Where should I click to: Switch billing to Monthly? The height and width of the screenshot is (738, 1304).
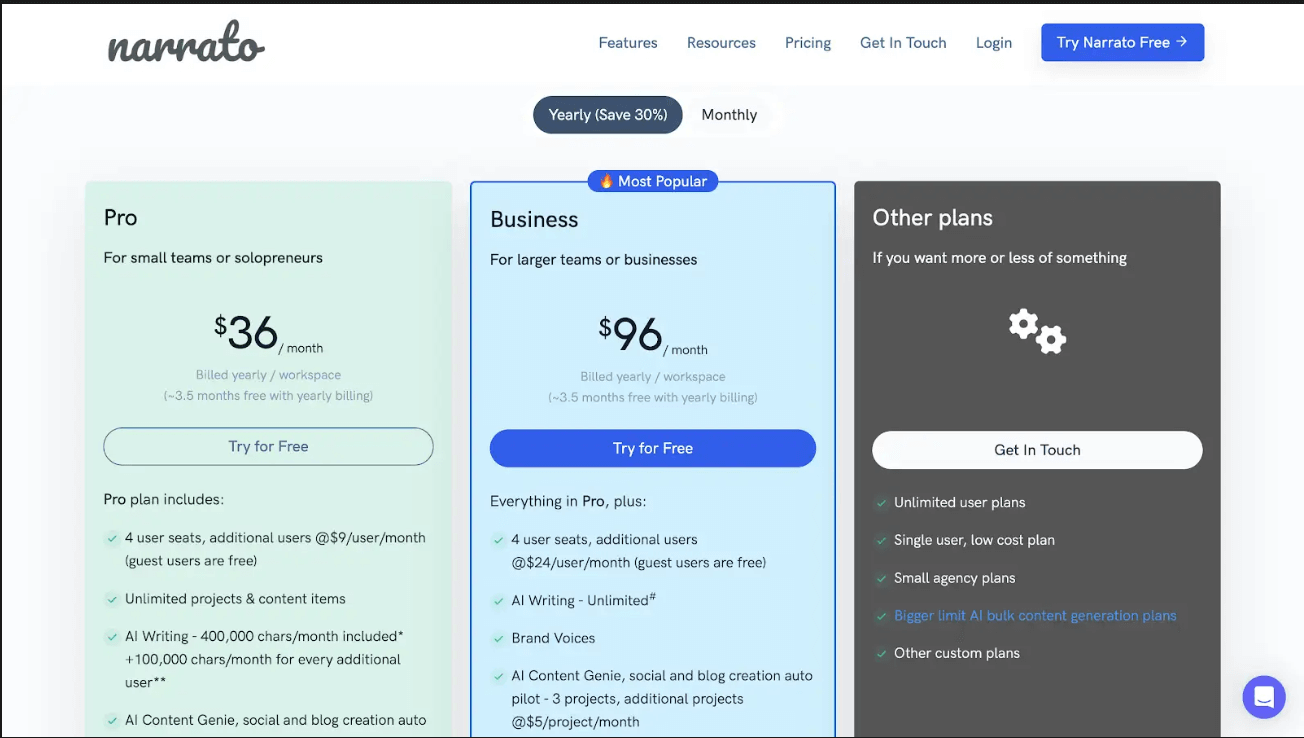(729, 115)
